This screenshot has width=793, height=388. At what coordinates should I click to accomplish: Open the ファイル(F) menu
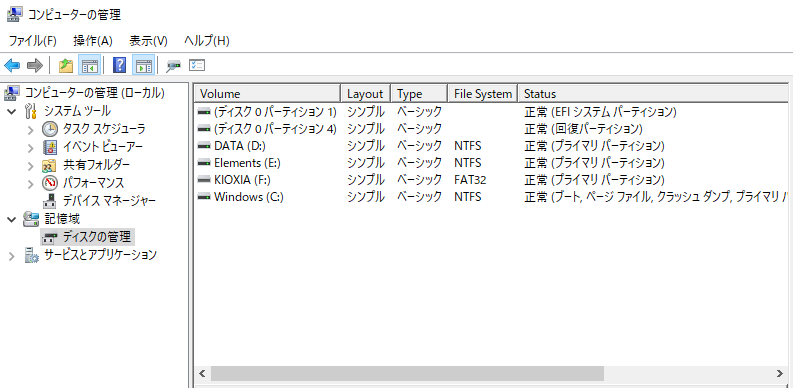pos(32,41)
